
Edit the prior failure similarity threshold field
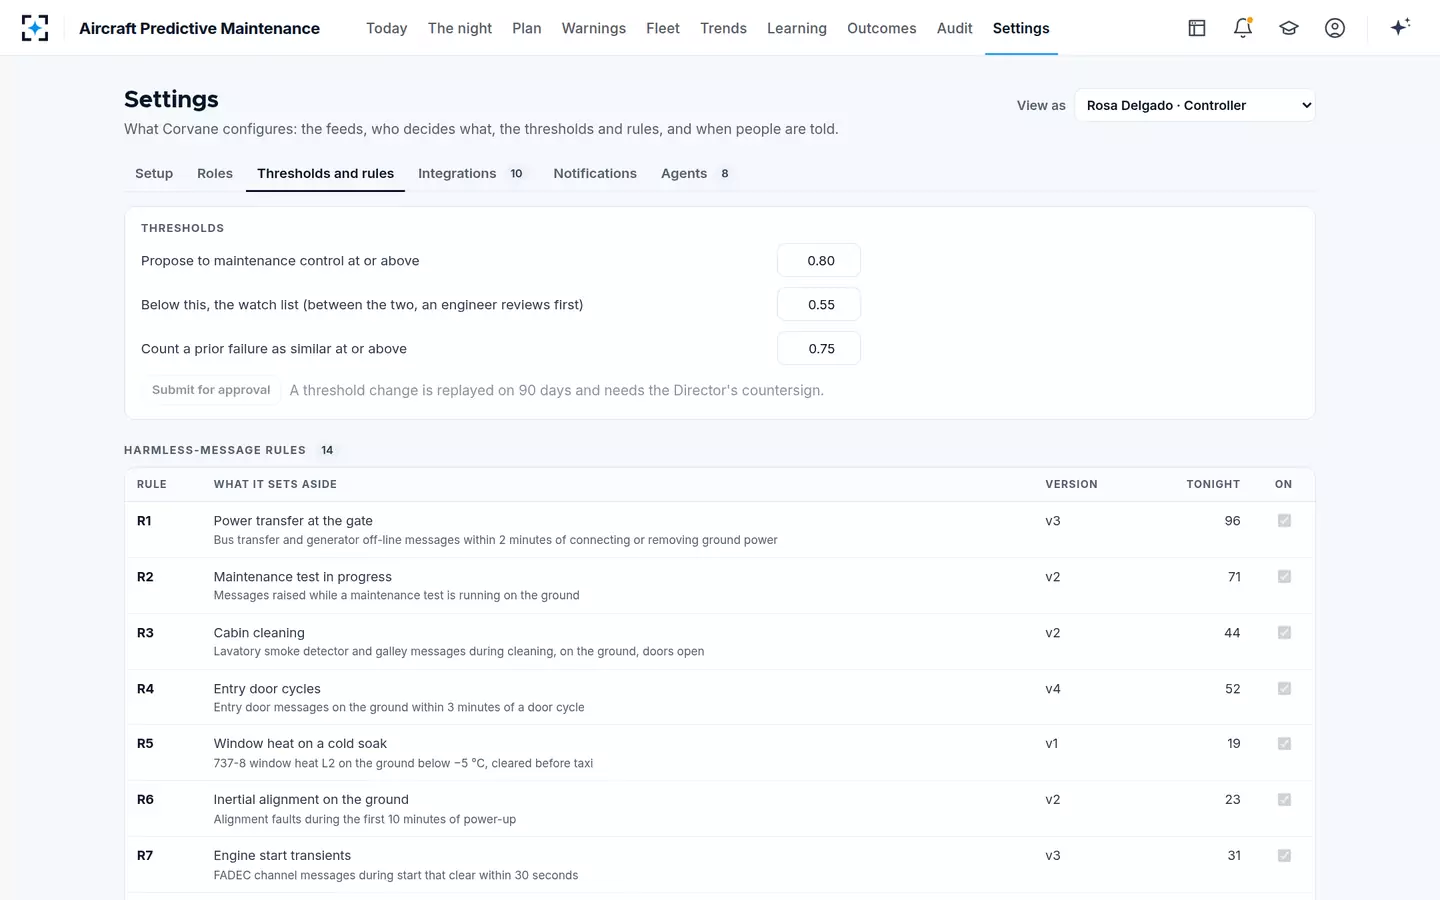tap(819, 349)
